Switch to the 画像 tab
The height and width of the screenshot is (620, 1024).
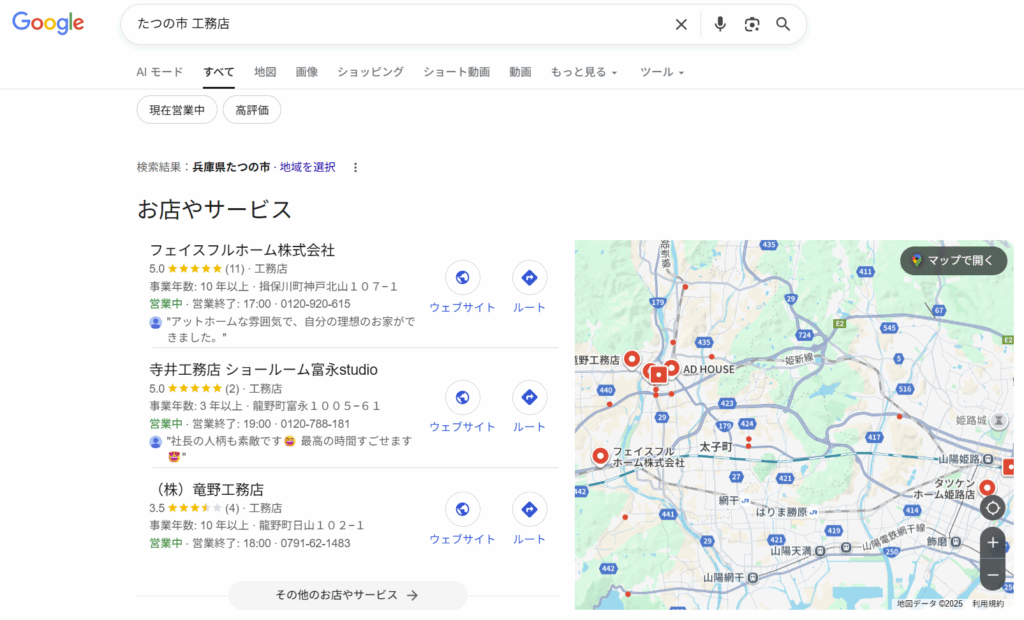[307, 72]
